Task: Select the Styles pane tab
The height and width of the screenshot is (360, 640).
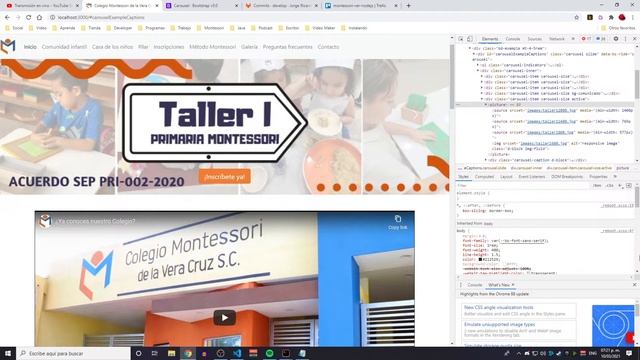Action: [x=463, y=177]
